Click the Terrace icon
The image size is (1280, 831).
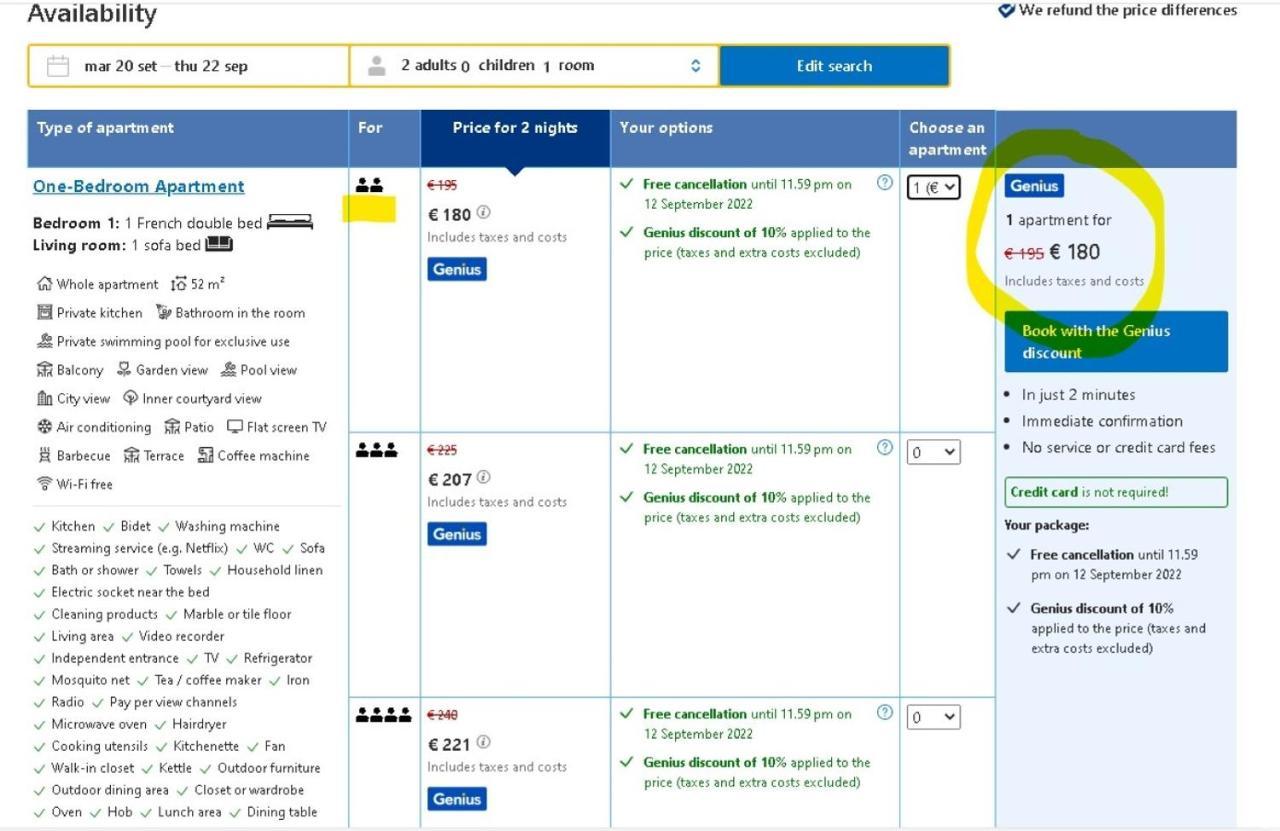[x=131, y=455]
